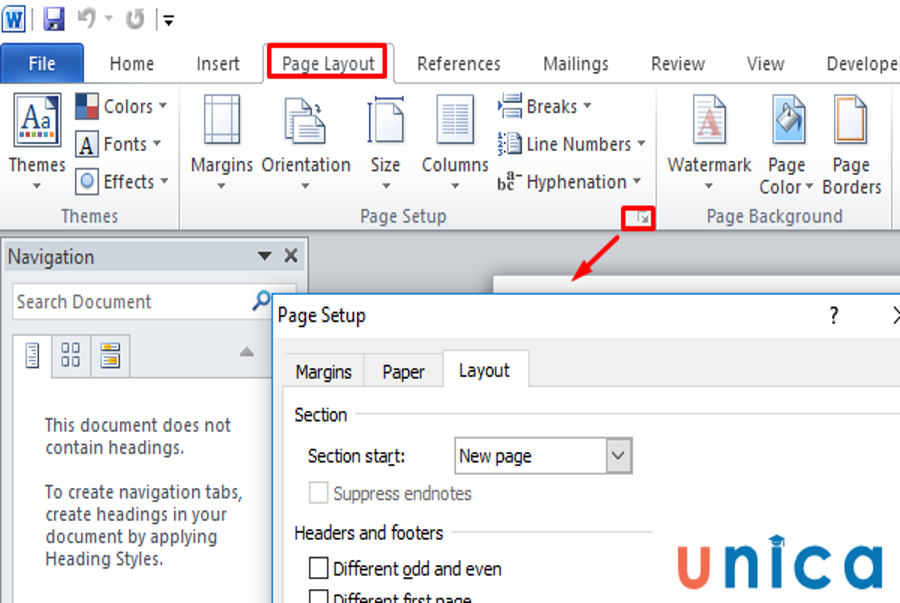Open the Undo history dropdown arrow
The width and height of the screenshot is (900, 603).
click(x=109, y=19)
